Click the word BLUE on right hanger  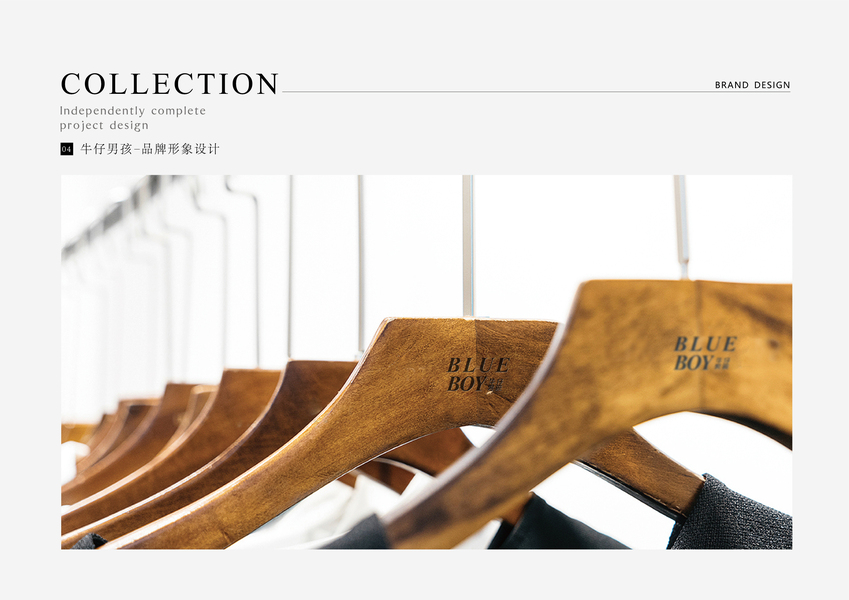tap(706, 344)
